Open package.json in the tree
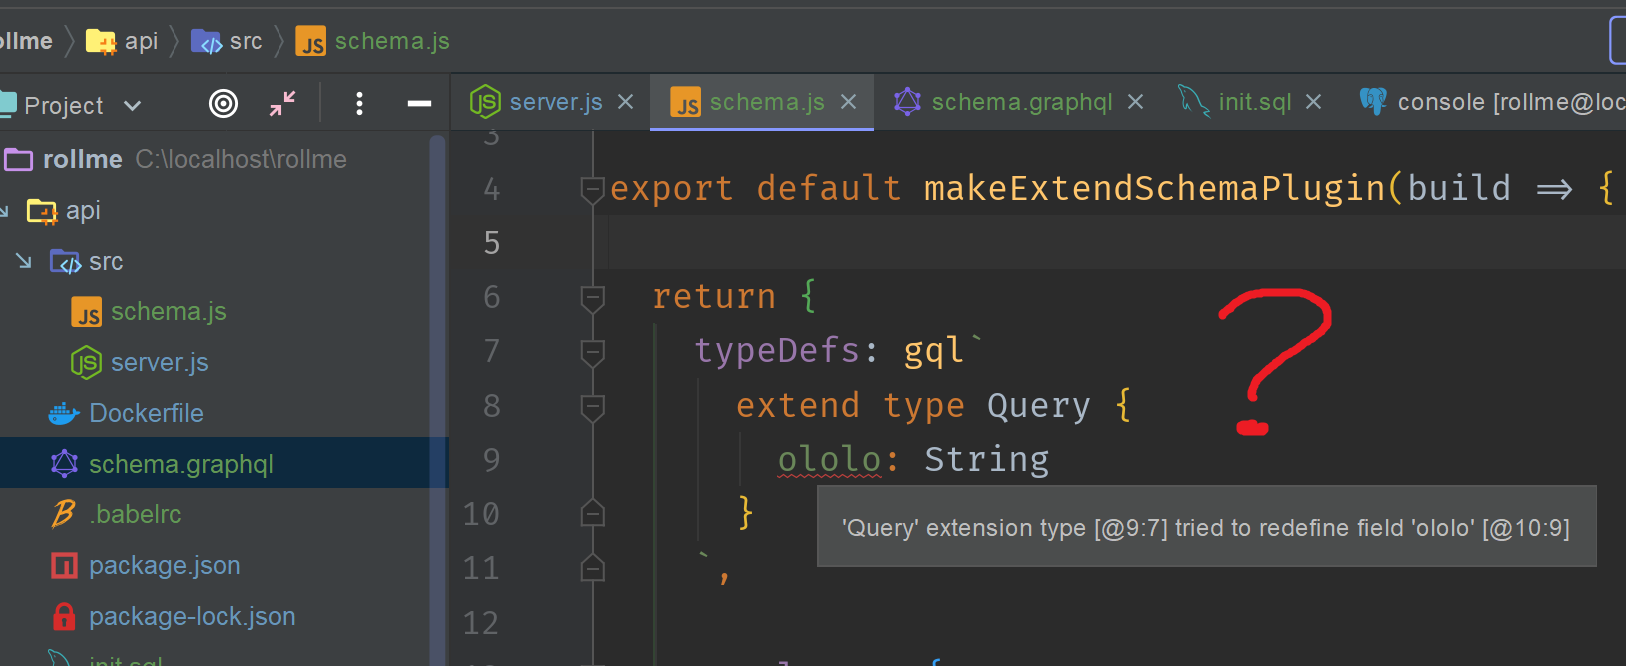Image resolution: width=1626 pixels, height=666 pixels. coord(164,565)
